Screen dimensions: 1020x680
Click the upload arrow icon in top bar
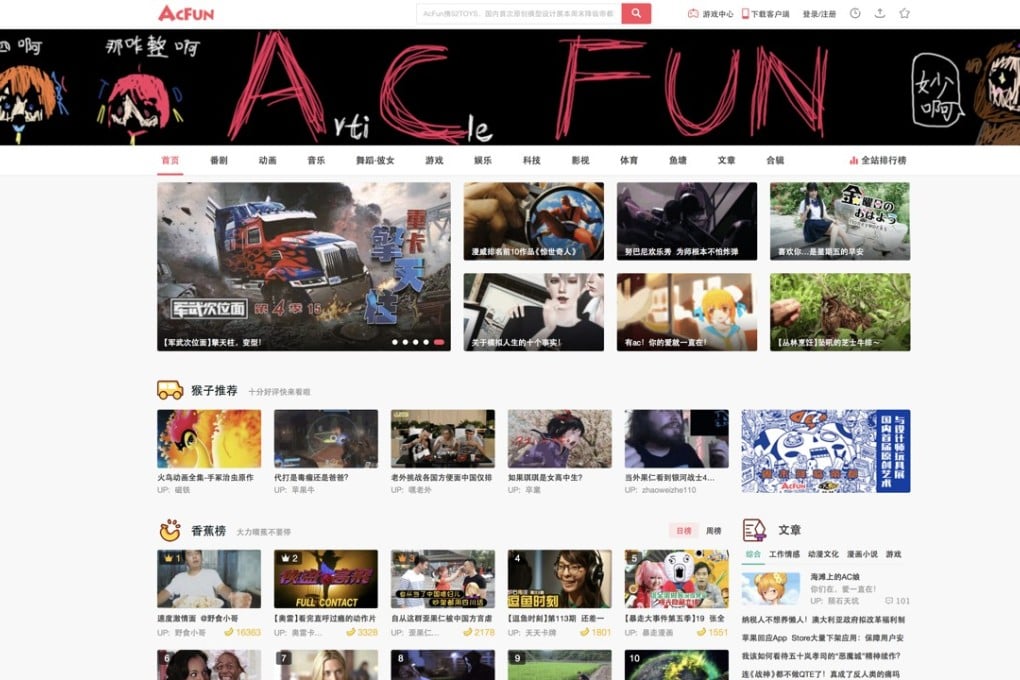click(879, 13)
